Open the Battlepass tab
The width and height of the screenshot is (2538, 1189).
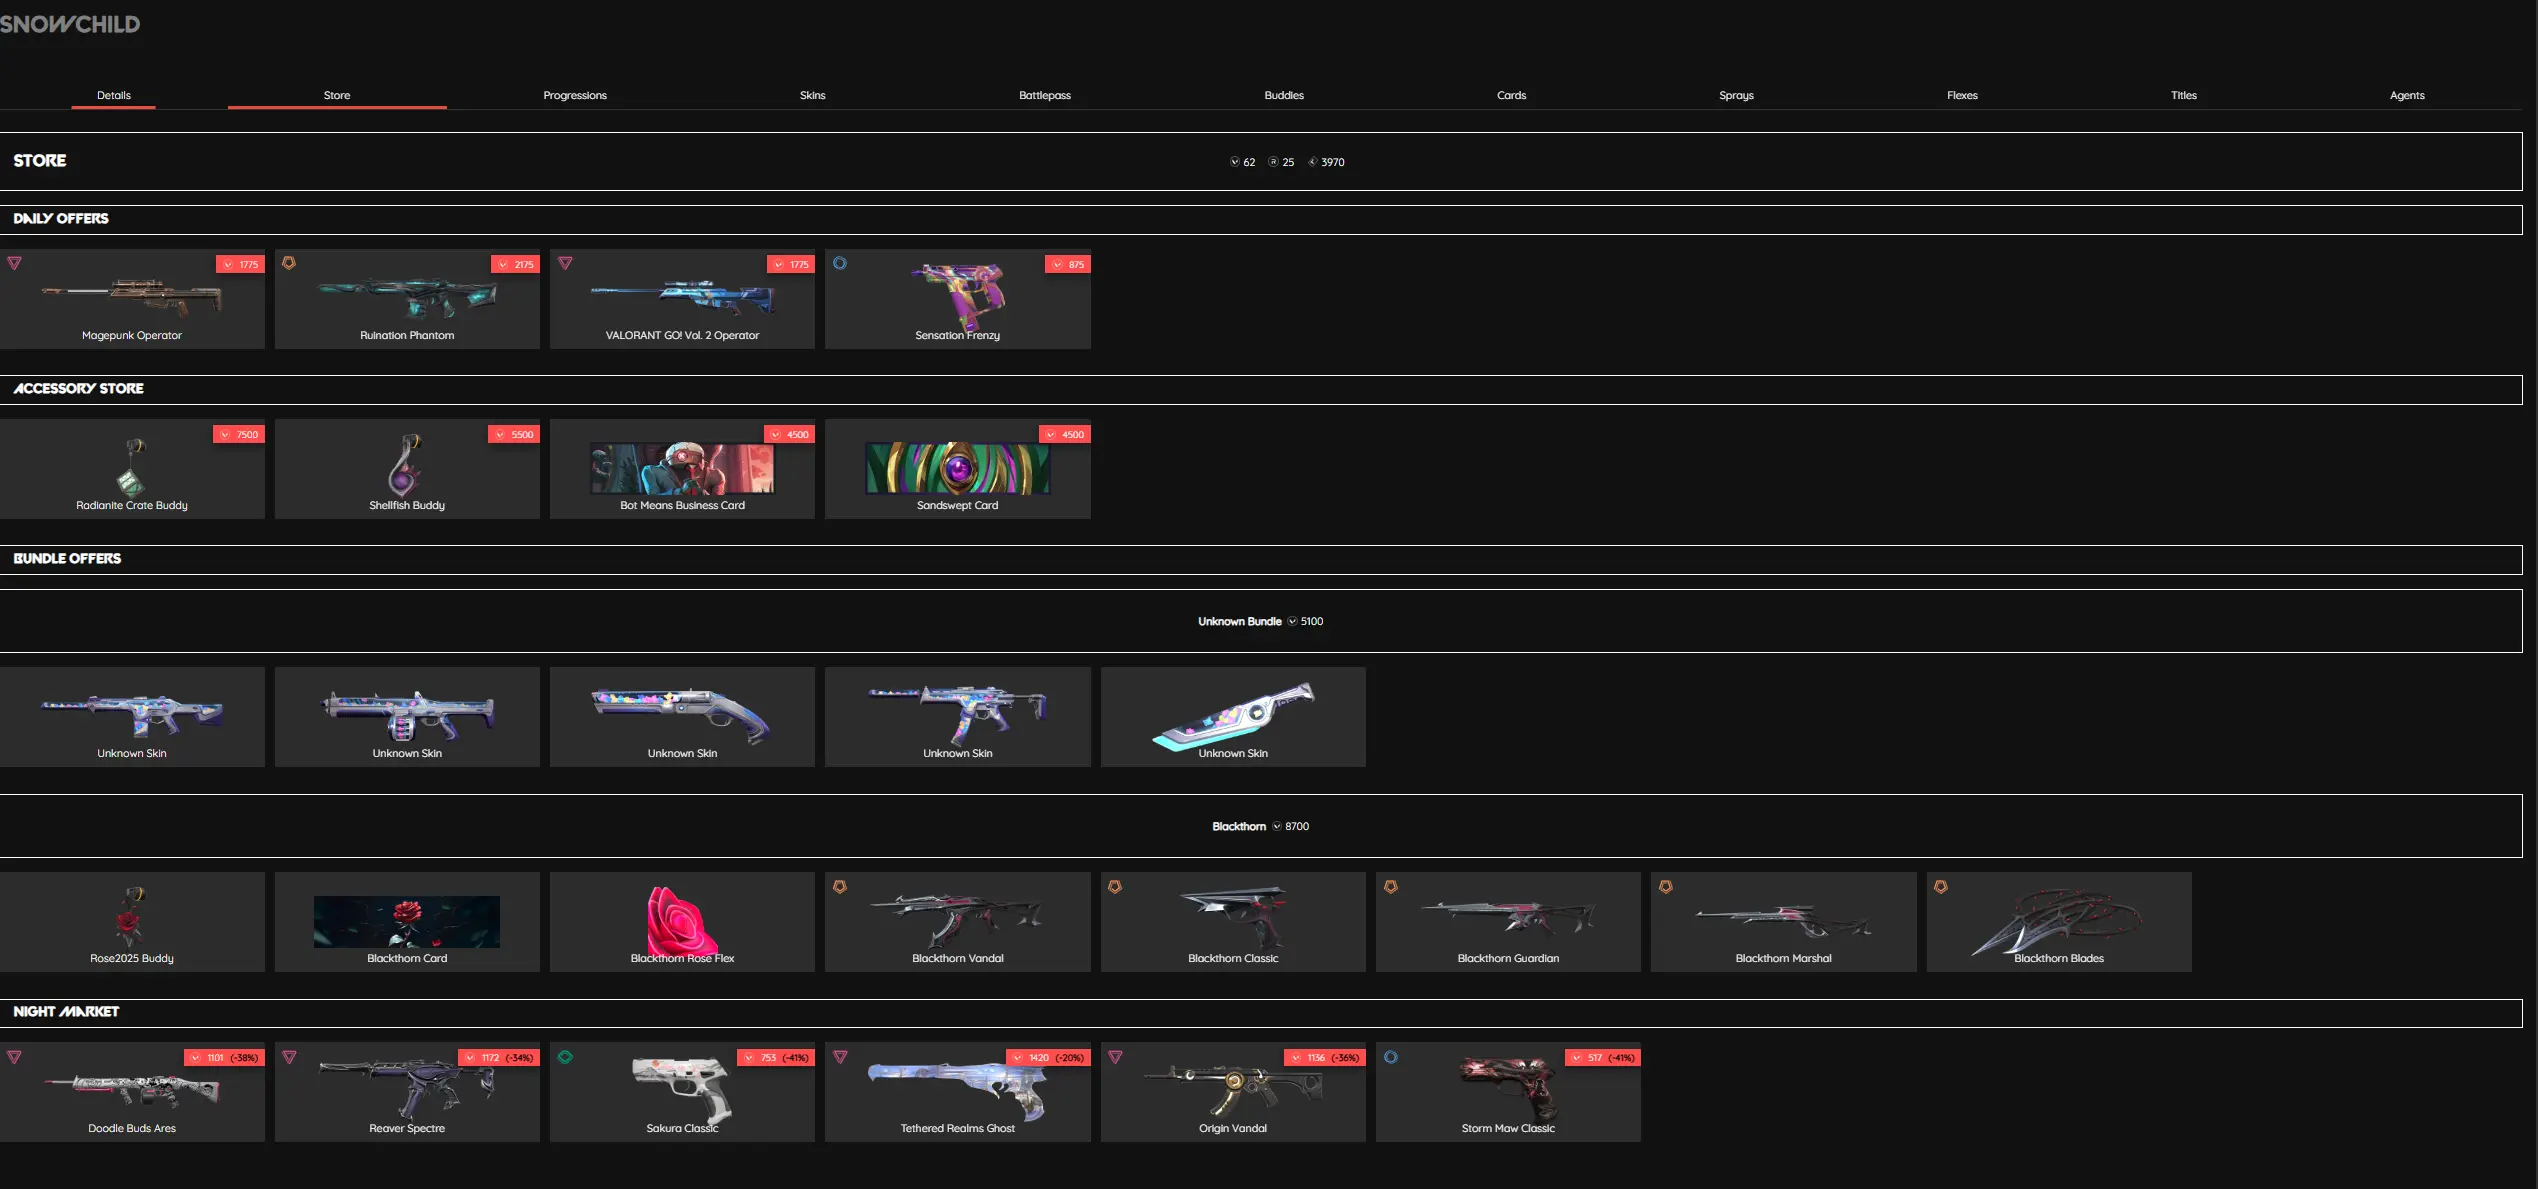(1044, 95)
